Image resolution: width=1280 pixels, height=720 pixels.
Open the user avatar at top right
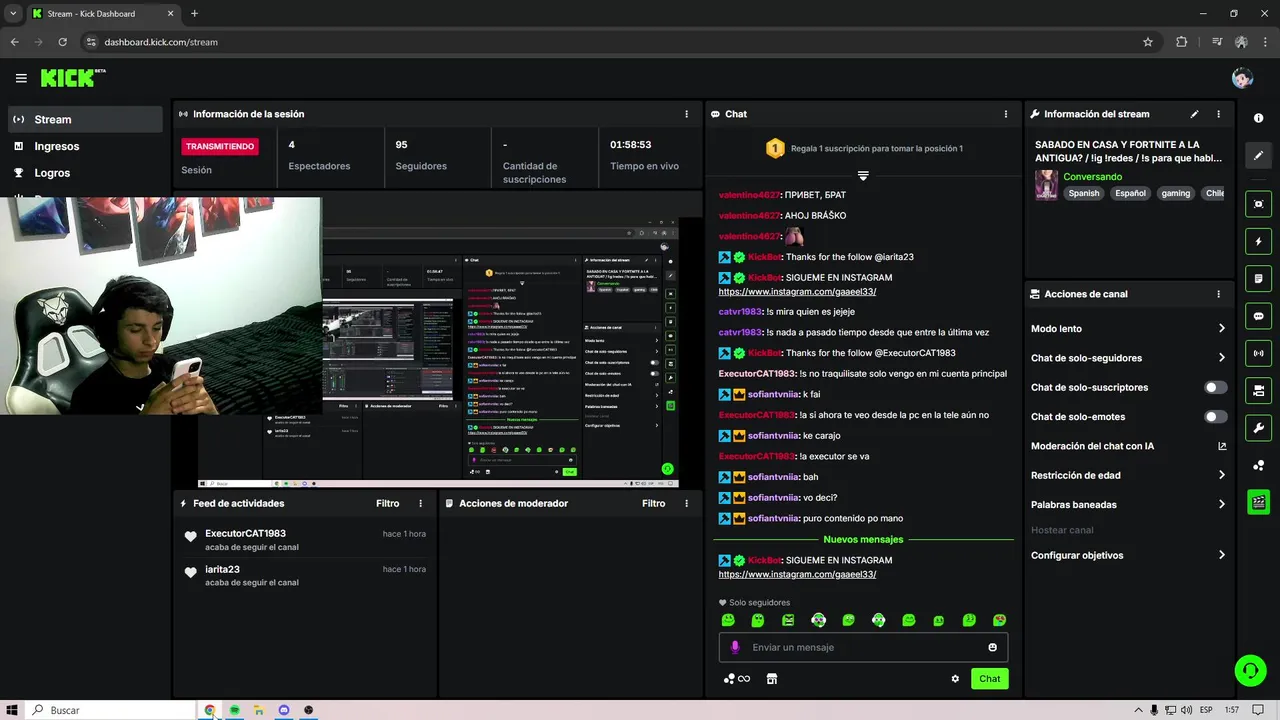pyautogui.click(x=1242, y=78)
